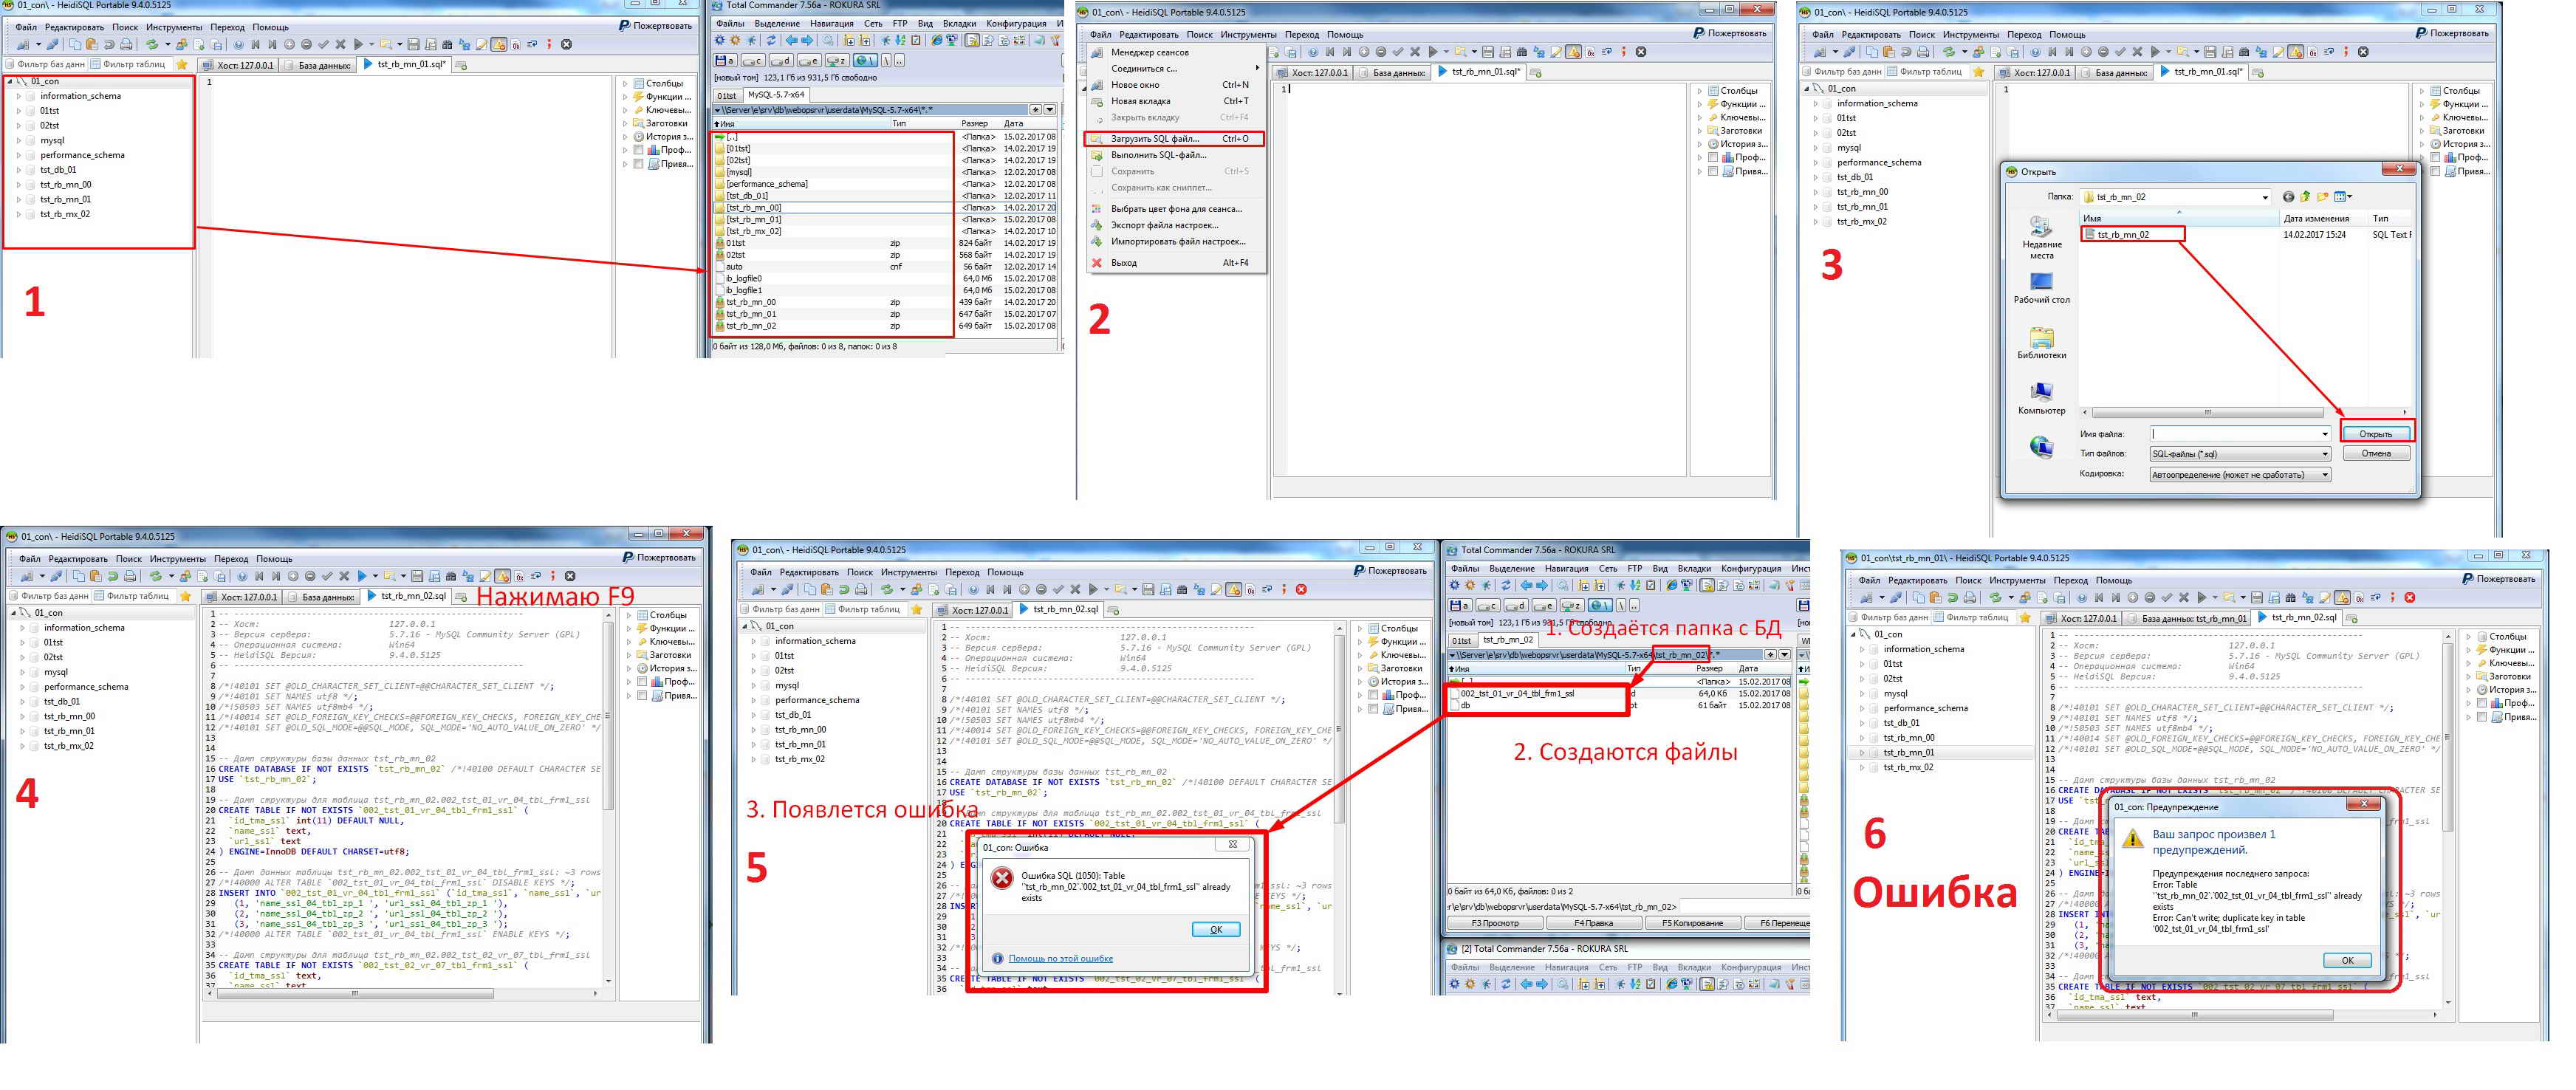Click the go-back arrow icon beside Папка field
2576x1090 pixels.
[2288, 197]
